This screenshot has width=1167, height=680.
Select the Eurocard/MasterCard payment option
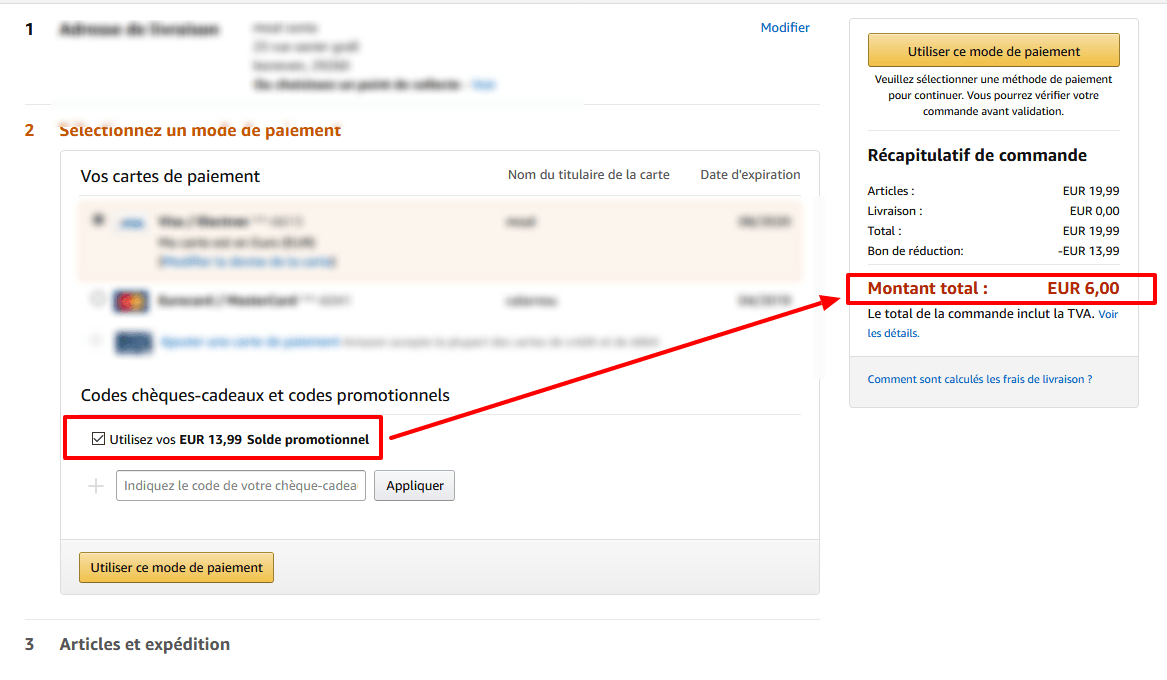point(97,300)
